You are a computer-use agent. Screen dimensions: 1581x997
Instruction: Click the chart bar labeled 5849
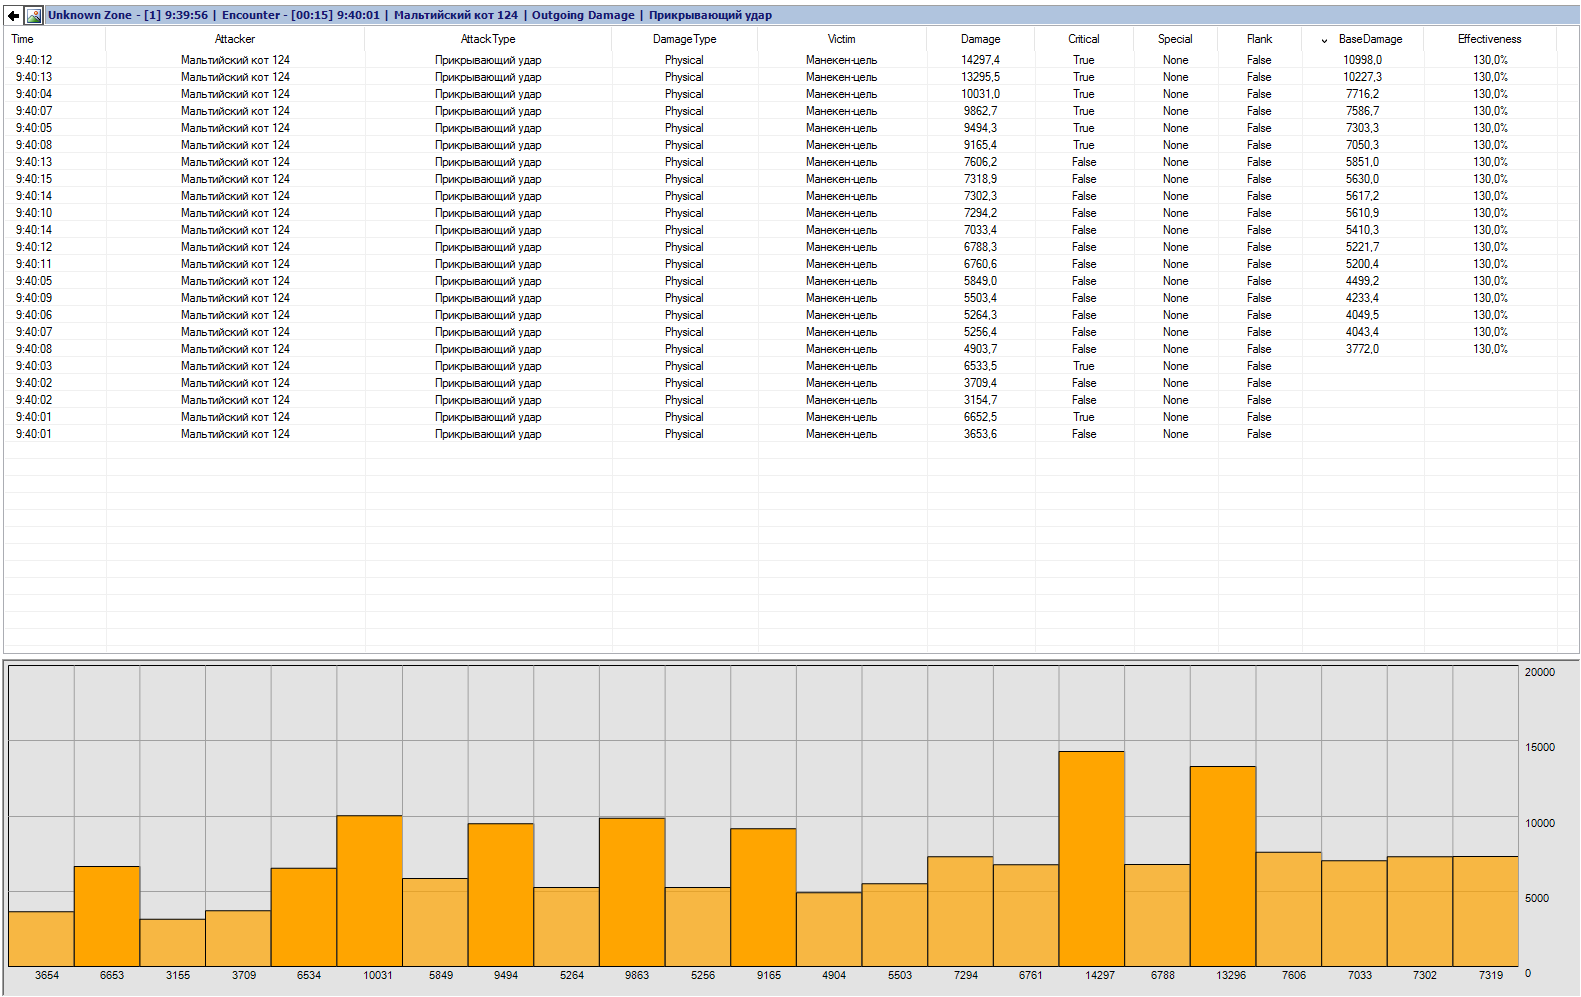(435, 922)
